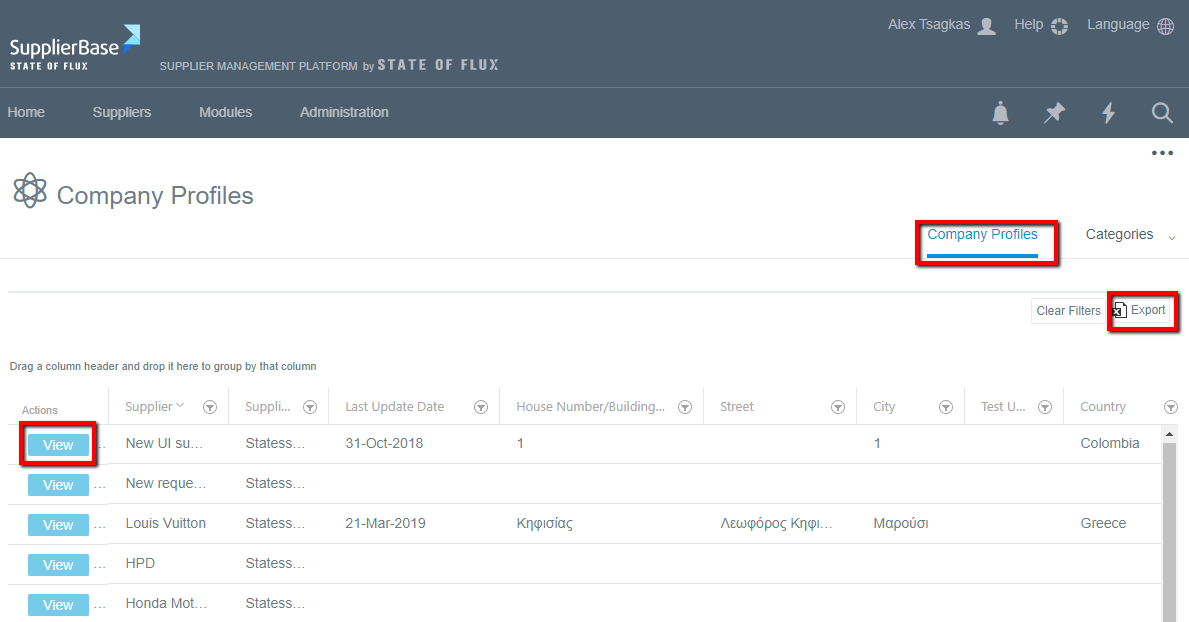Open the filter icon on the Street column

click(x=837, y=406)
